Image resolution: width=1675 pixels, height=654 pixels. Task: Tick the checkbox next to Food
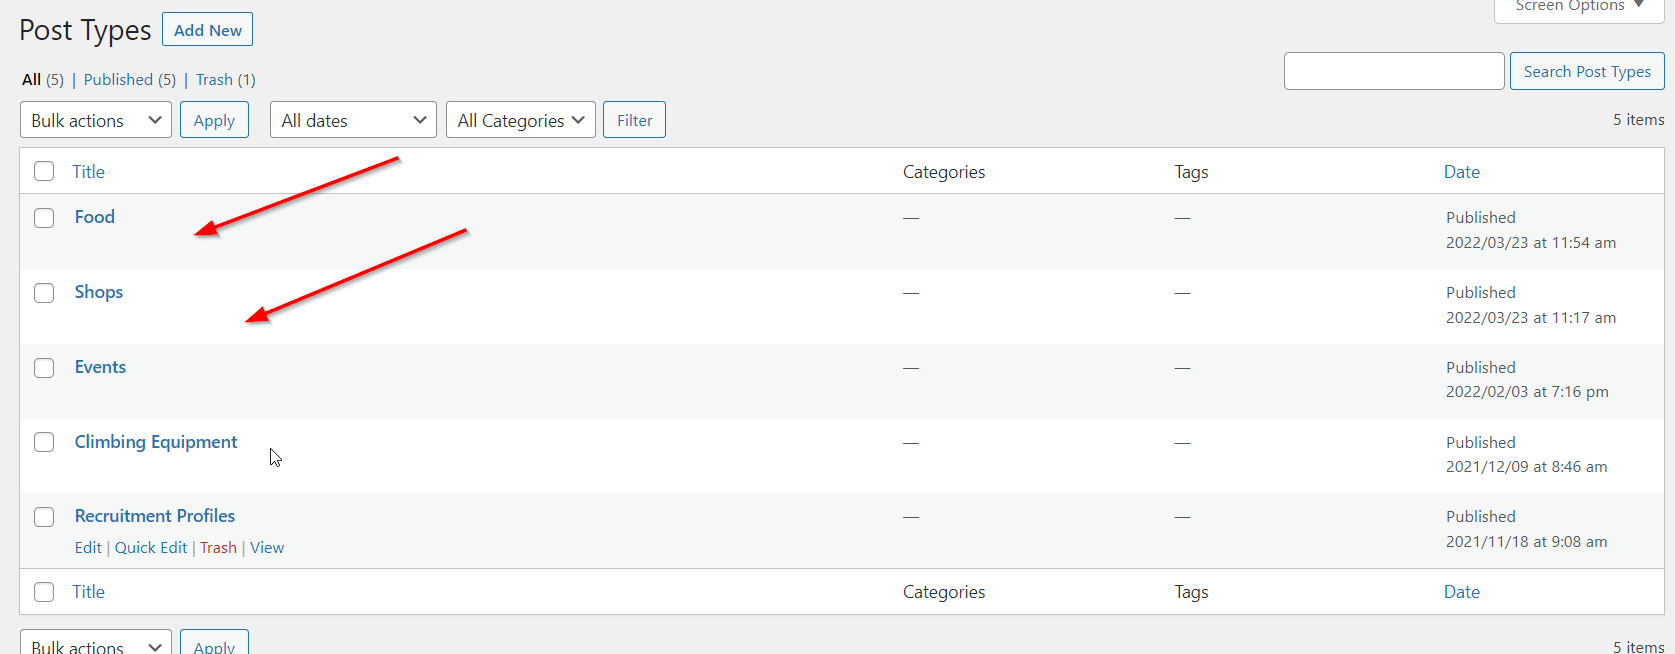coord(44,218)
